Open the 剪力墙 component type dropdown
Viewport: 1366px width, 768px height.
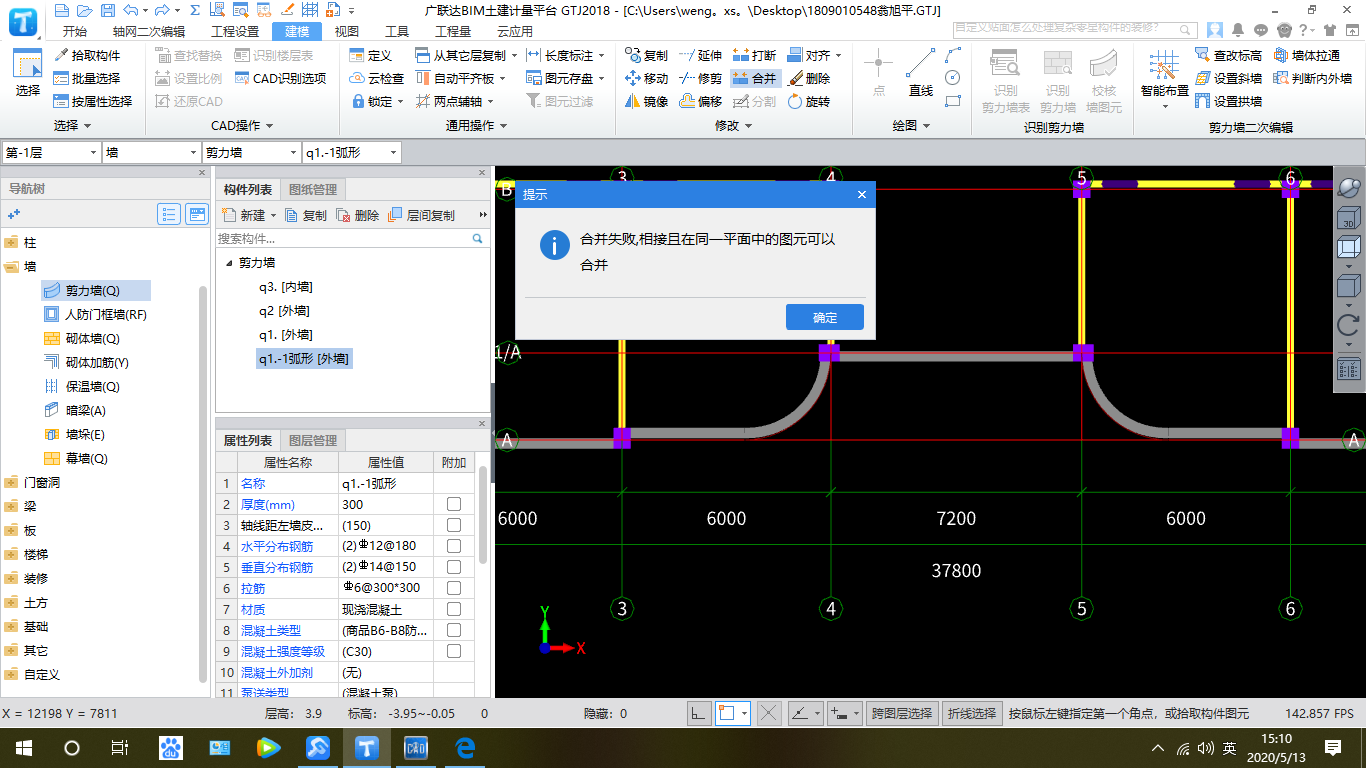251,152
